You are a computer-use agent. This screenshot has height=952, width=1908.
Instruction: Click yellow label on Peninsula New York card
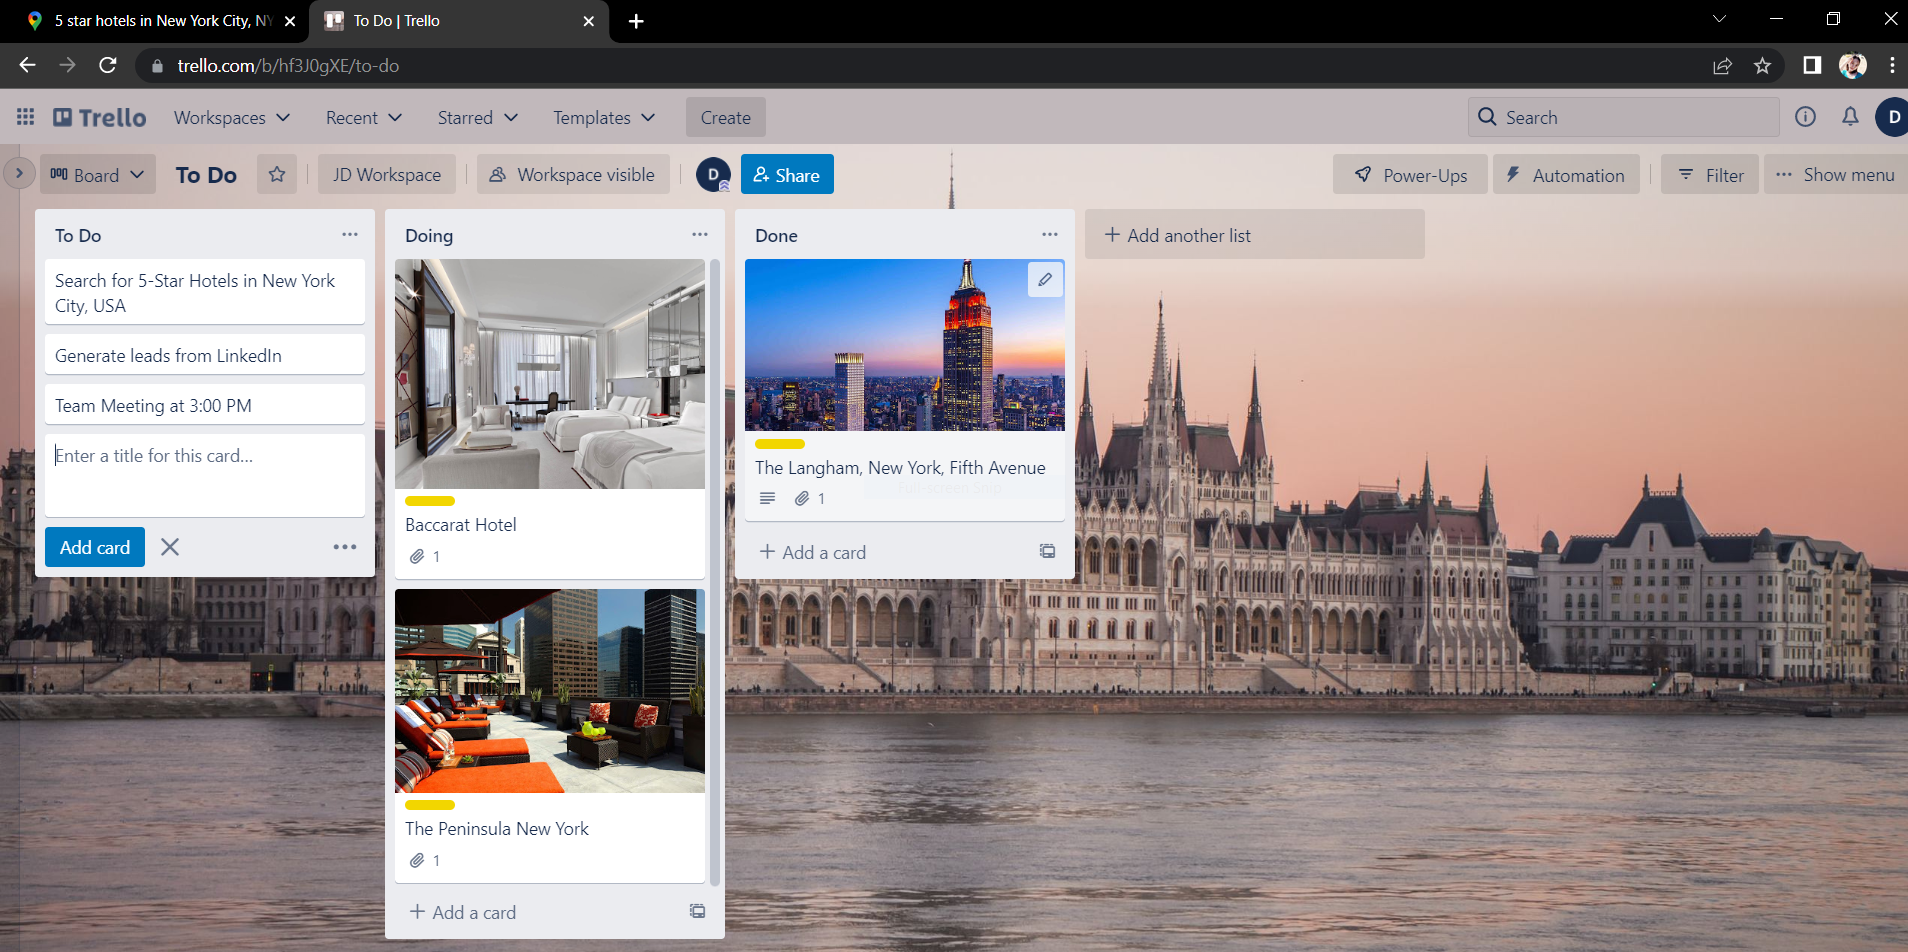pyautogui.click(x=430, y=805)
